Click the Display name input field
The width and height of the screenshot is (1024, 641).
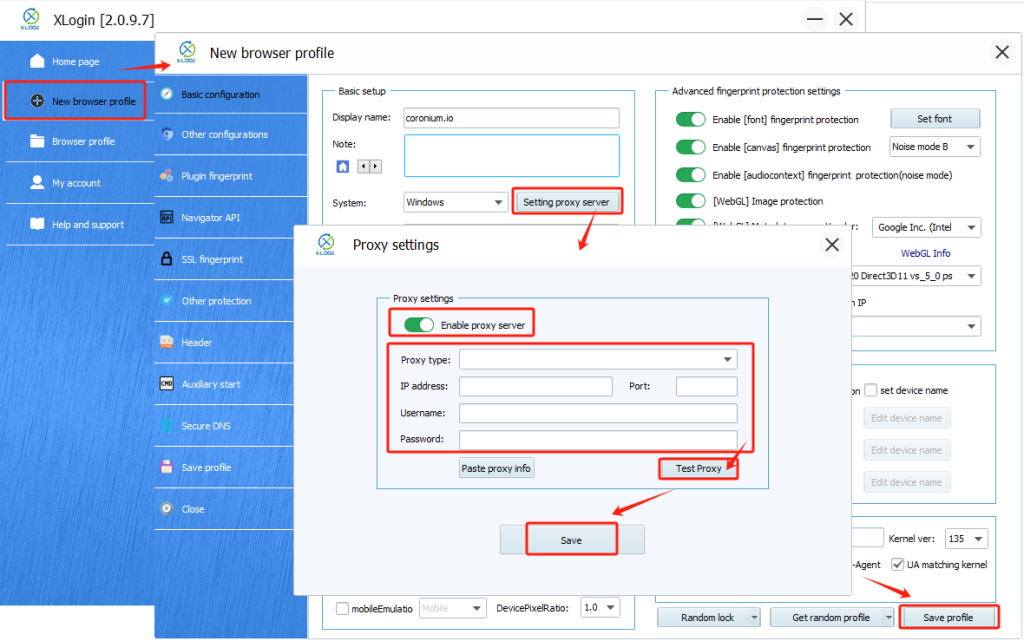tap(511, 117)
